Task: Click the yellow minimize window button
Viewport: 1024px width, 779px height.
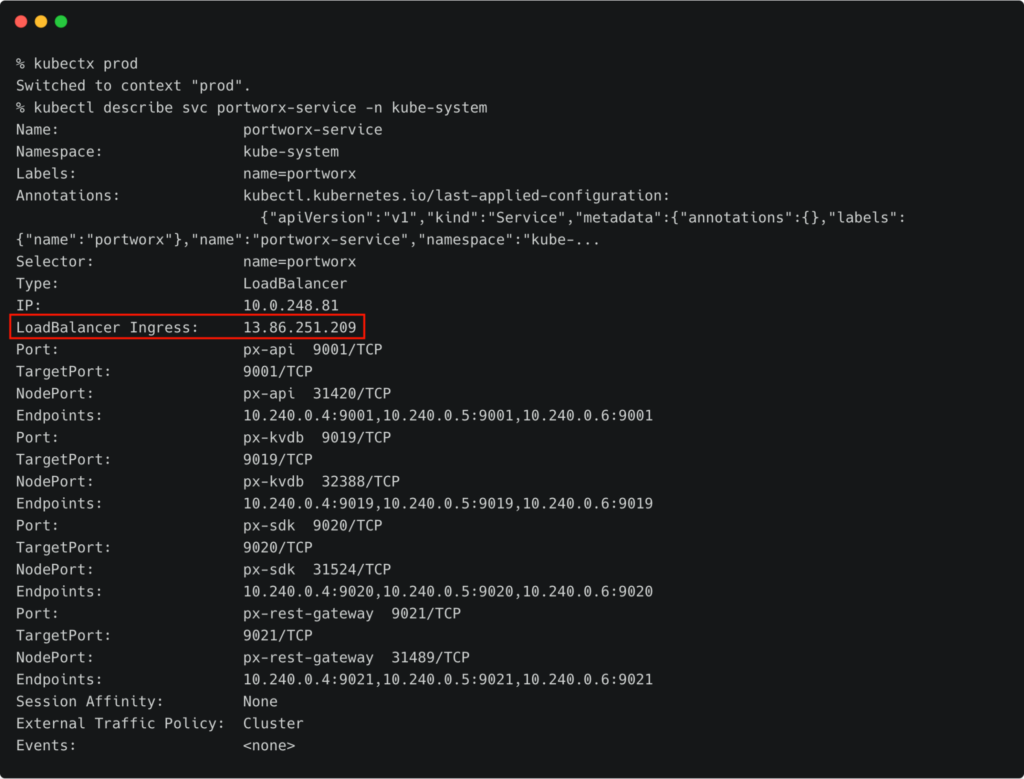Action: point(41,21)
